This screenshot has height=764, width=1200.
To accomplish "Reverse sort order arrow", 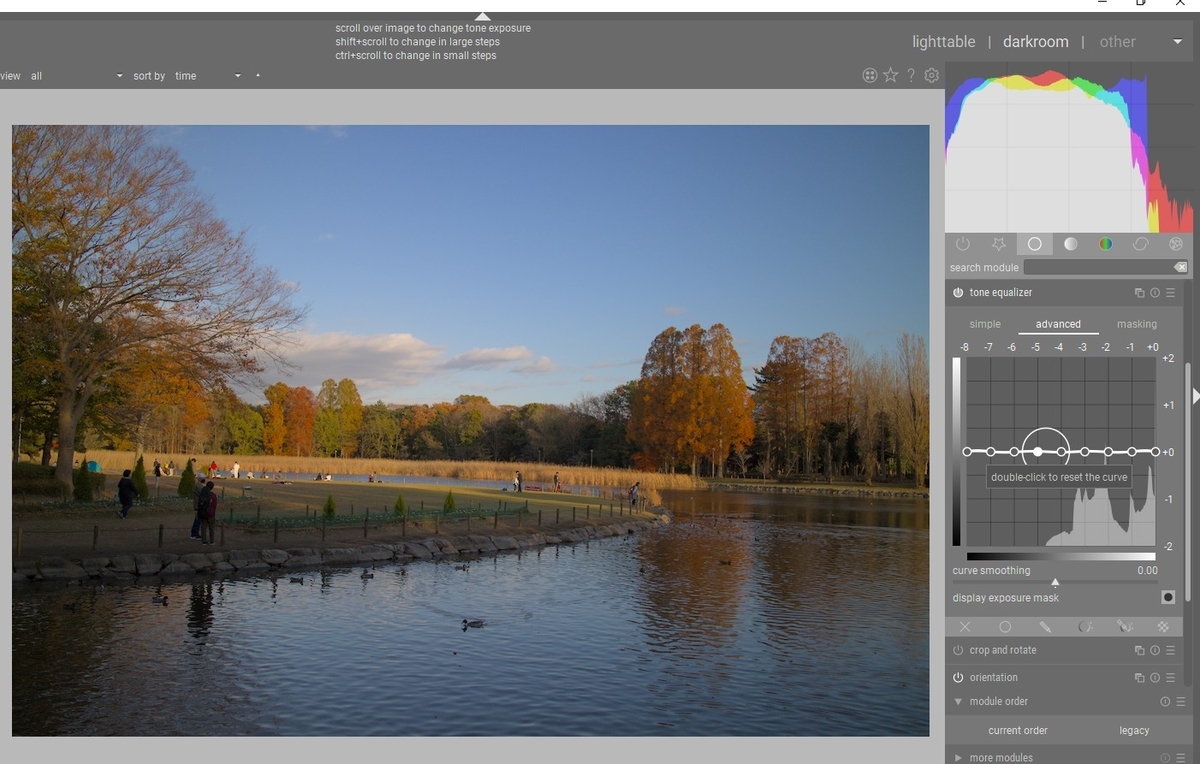I will coord(258,76).
